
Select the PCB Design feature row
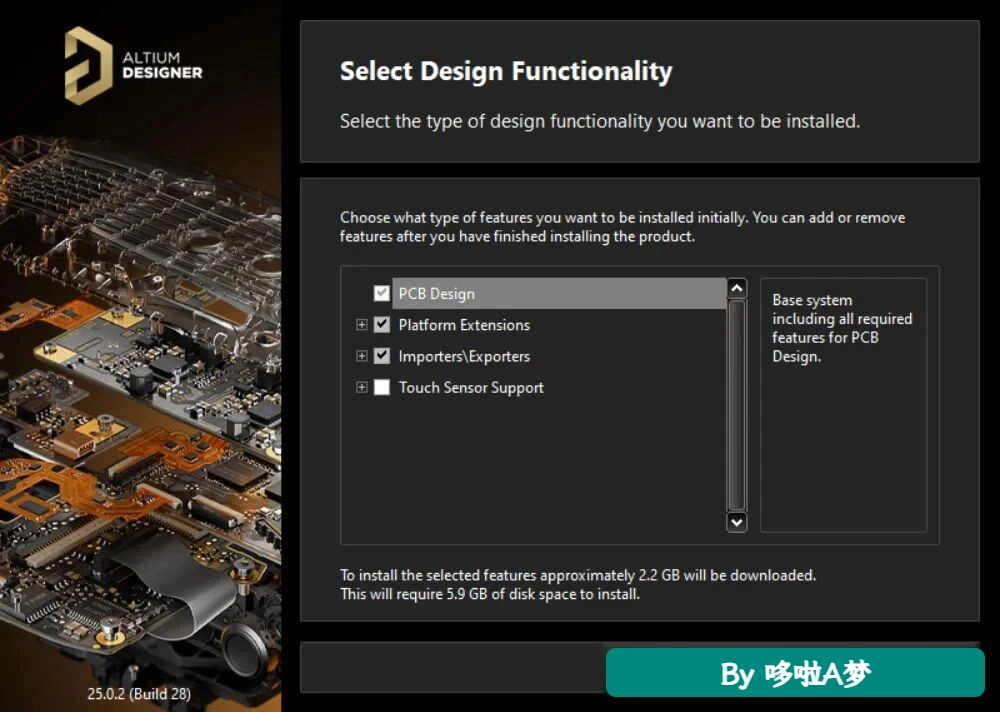[559, 293]
